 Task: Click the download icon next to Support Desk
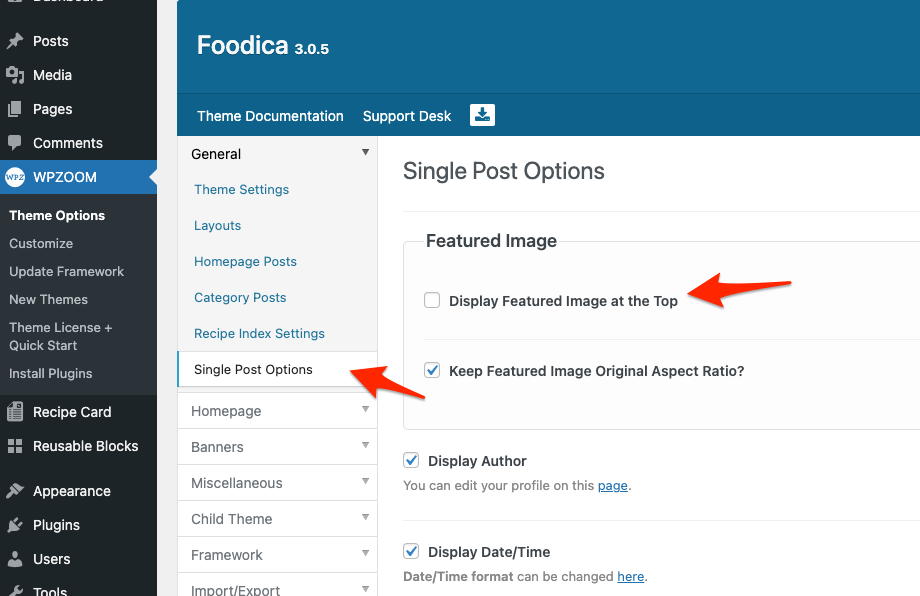click(x=482, y=115)
